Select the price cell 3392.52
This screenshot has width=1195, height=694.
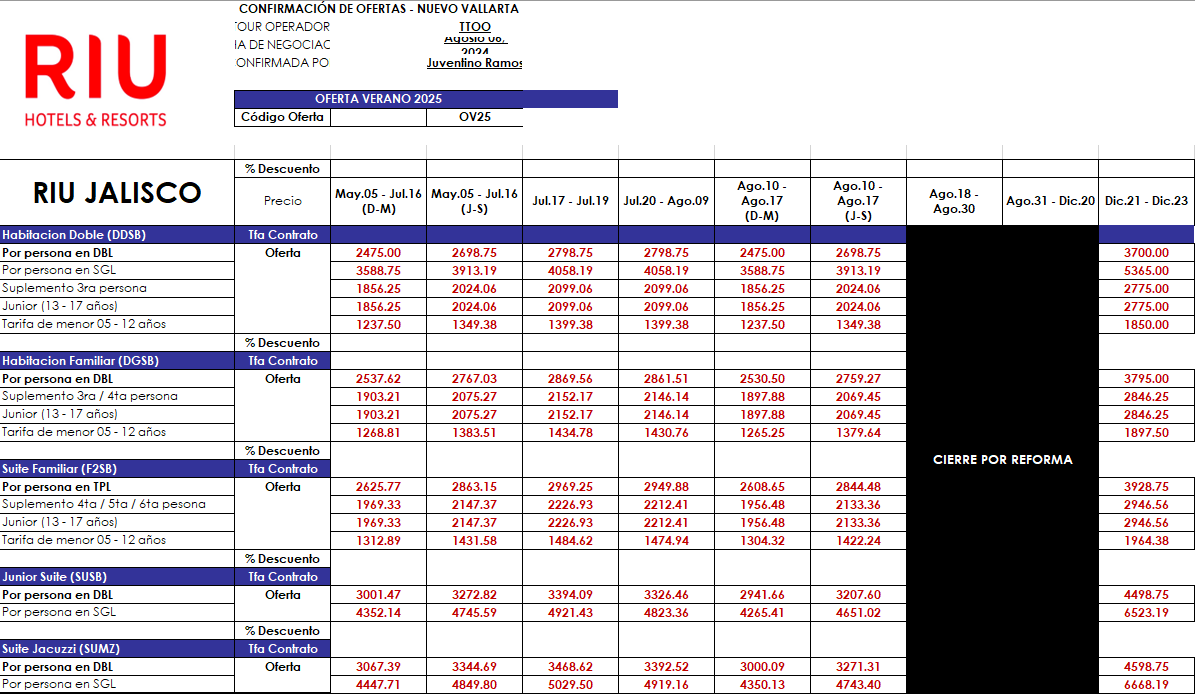point(667,667)
